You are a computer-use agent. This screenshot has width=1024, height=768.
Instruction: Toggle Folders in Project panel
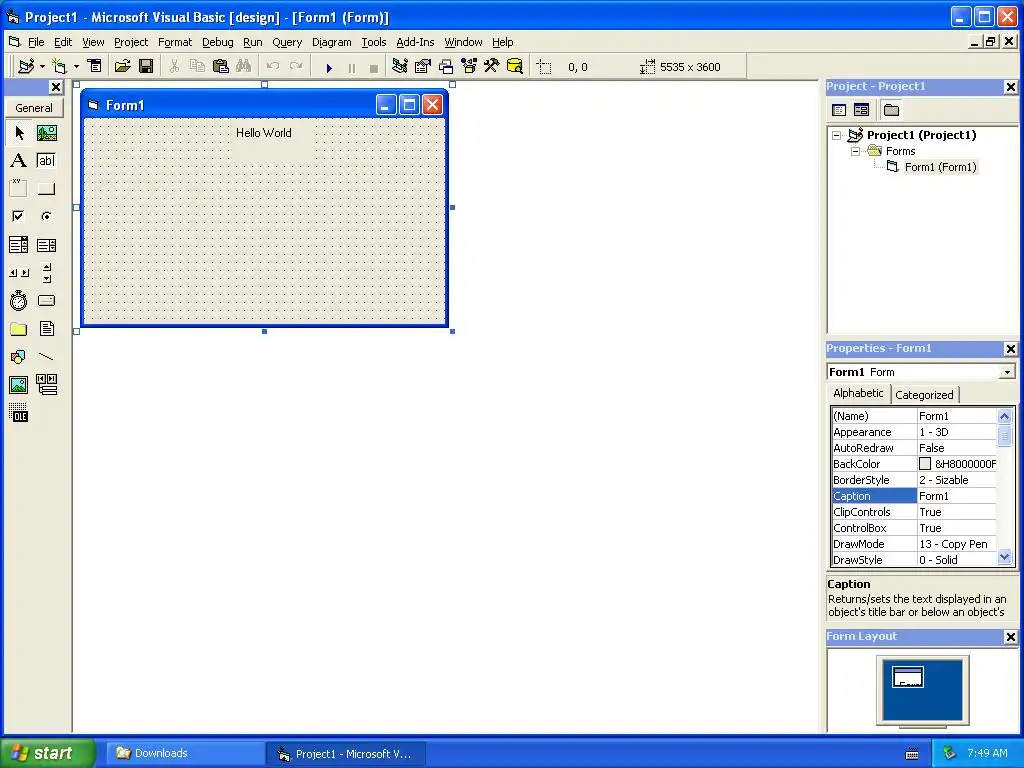click(x=891, y=110)
